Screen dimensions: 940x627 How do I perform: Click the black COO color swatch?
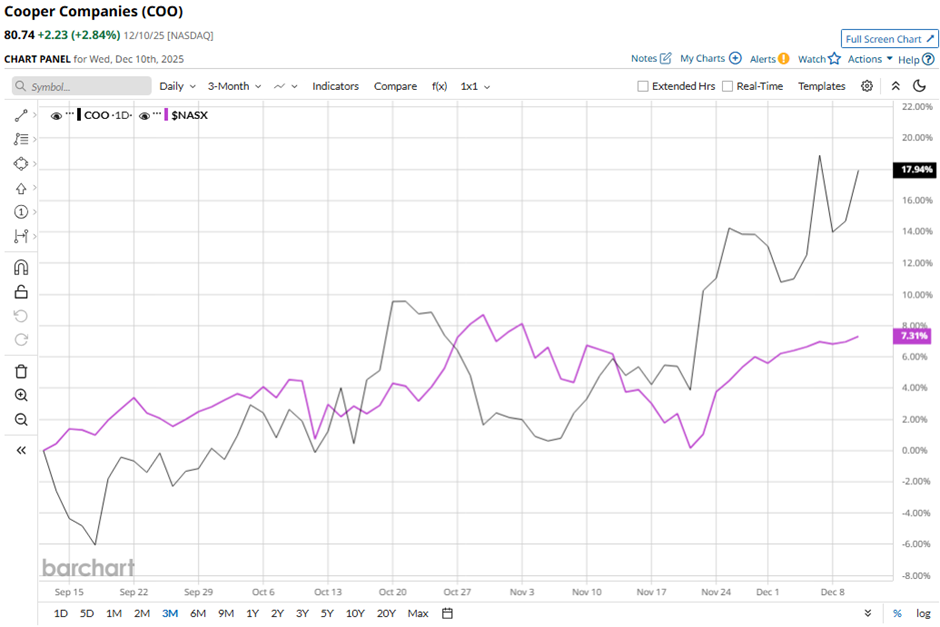pos(79,115)
